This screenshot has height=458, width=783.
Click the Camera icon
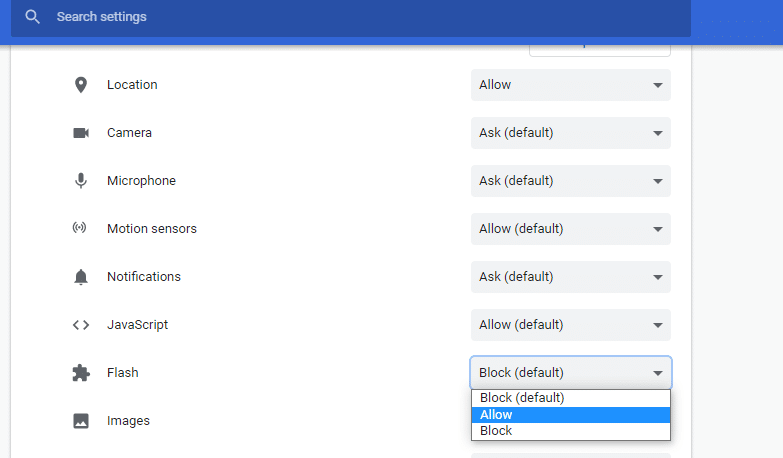(81, 133)
